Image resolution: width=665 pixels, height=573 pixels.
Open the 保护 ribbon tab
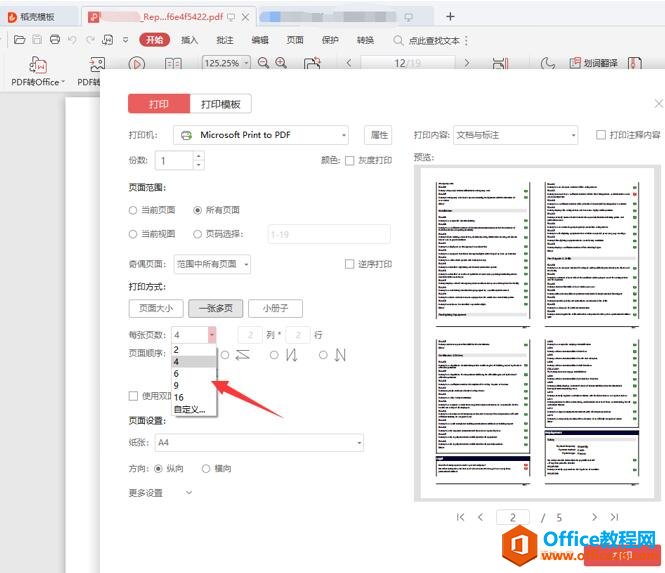[x=330, y=40]
